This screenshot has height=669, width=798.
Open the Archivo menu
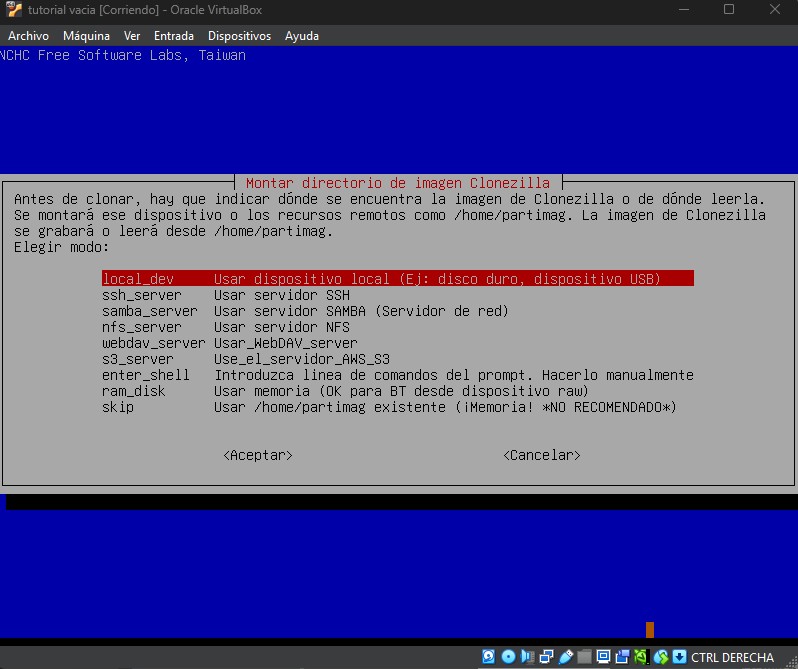click(x=28, y=36)
